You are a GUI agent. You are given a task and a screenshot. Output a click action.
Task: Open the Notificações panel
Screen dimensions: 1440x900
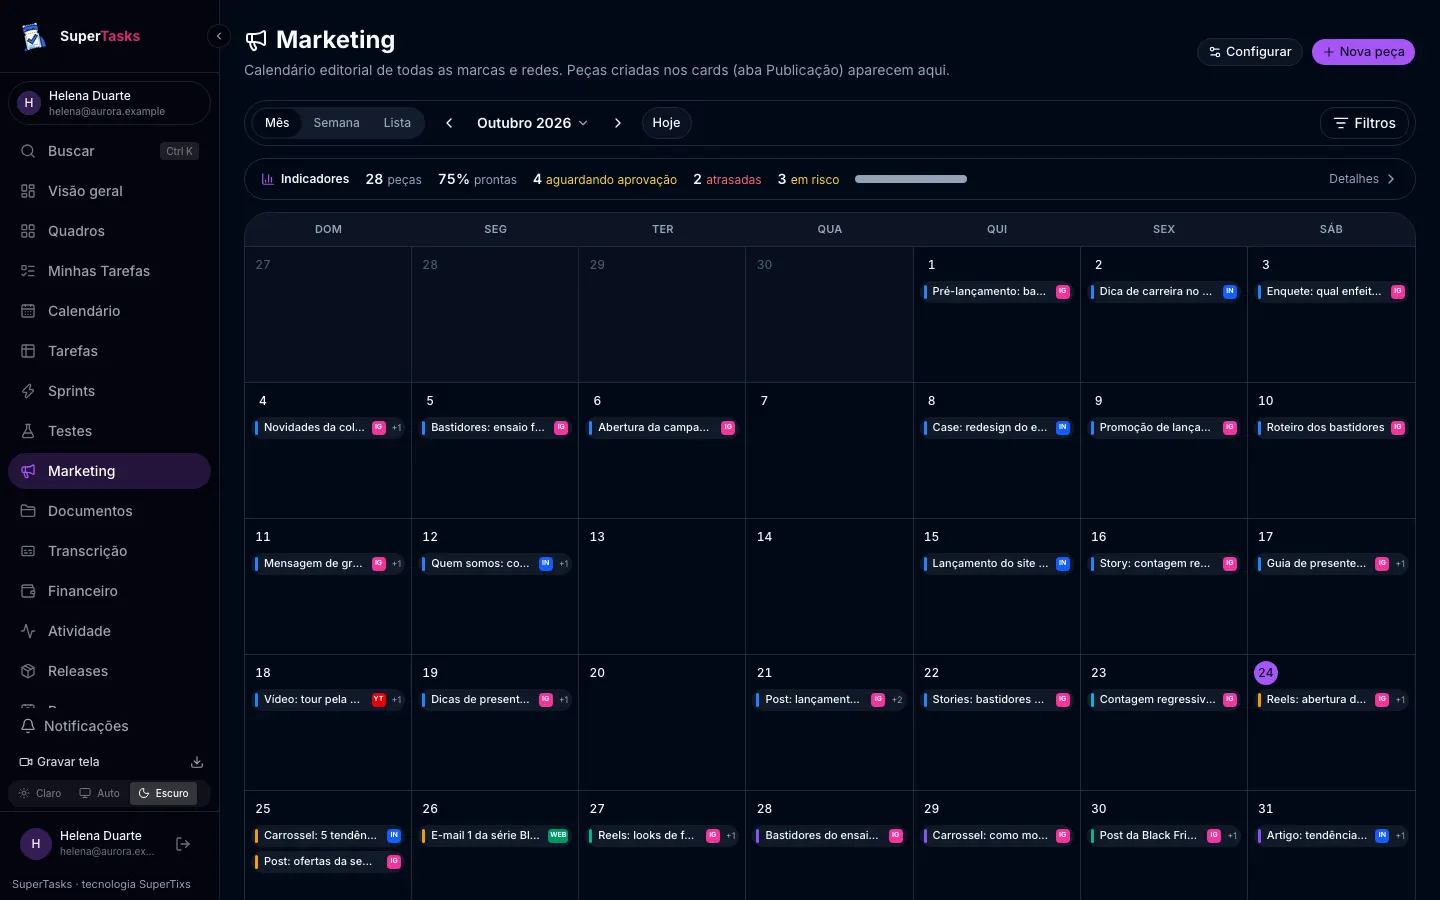pyautogui.click(x=109, y=726)
